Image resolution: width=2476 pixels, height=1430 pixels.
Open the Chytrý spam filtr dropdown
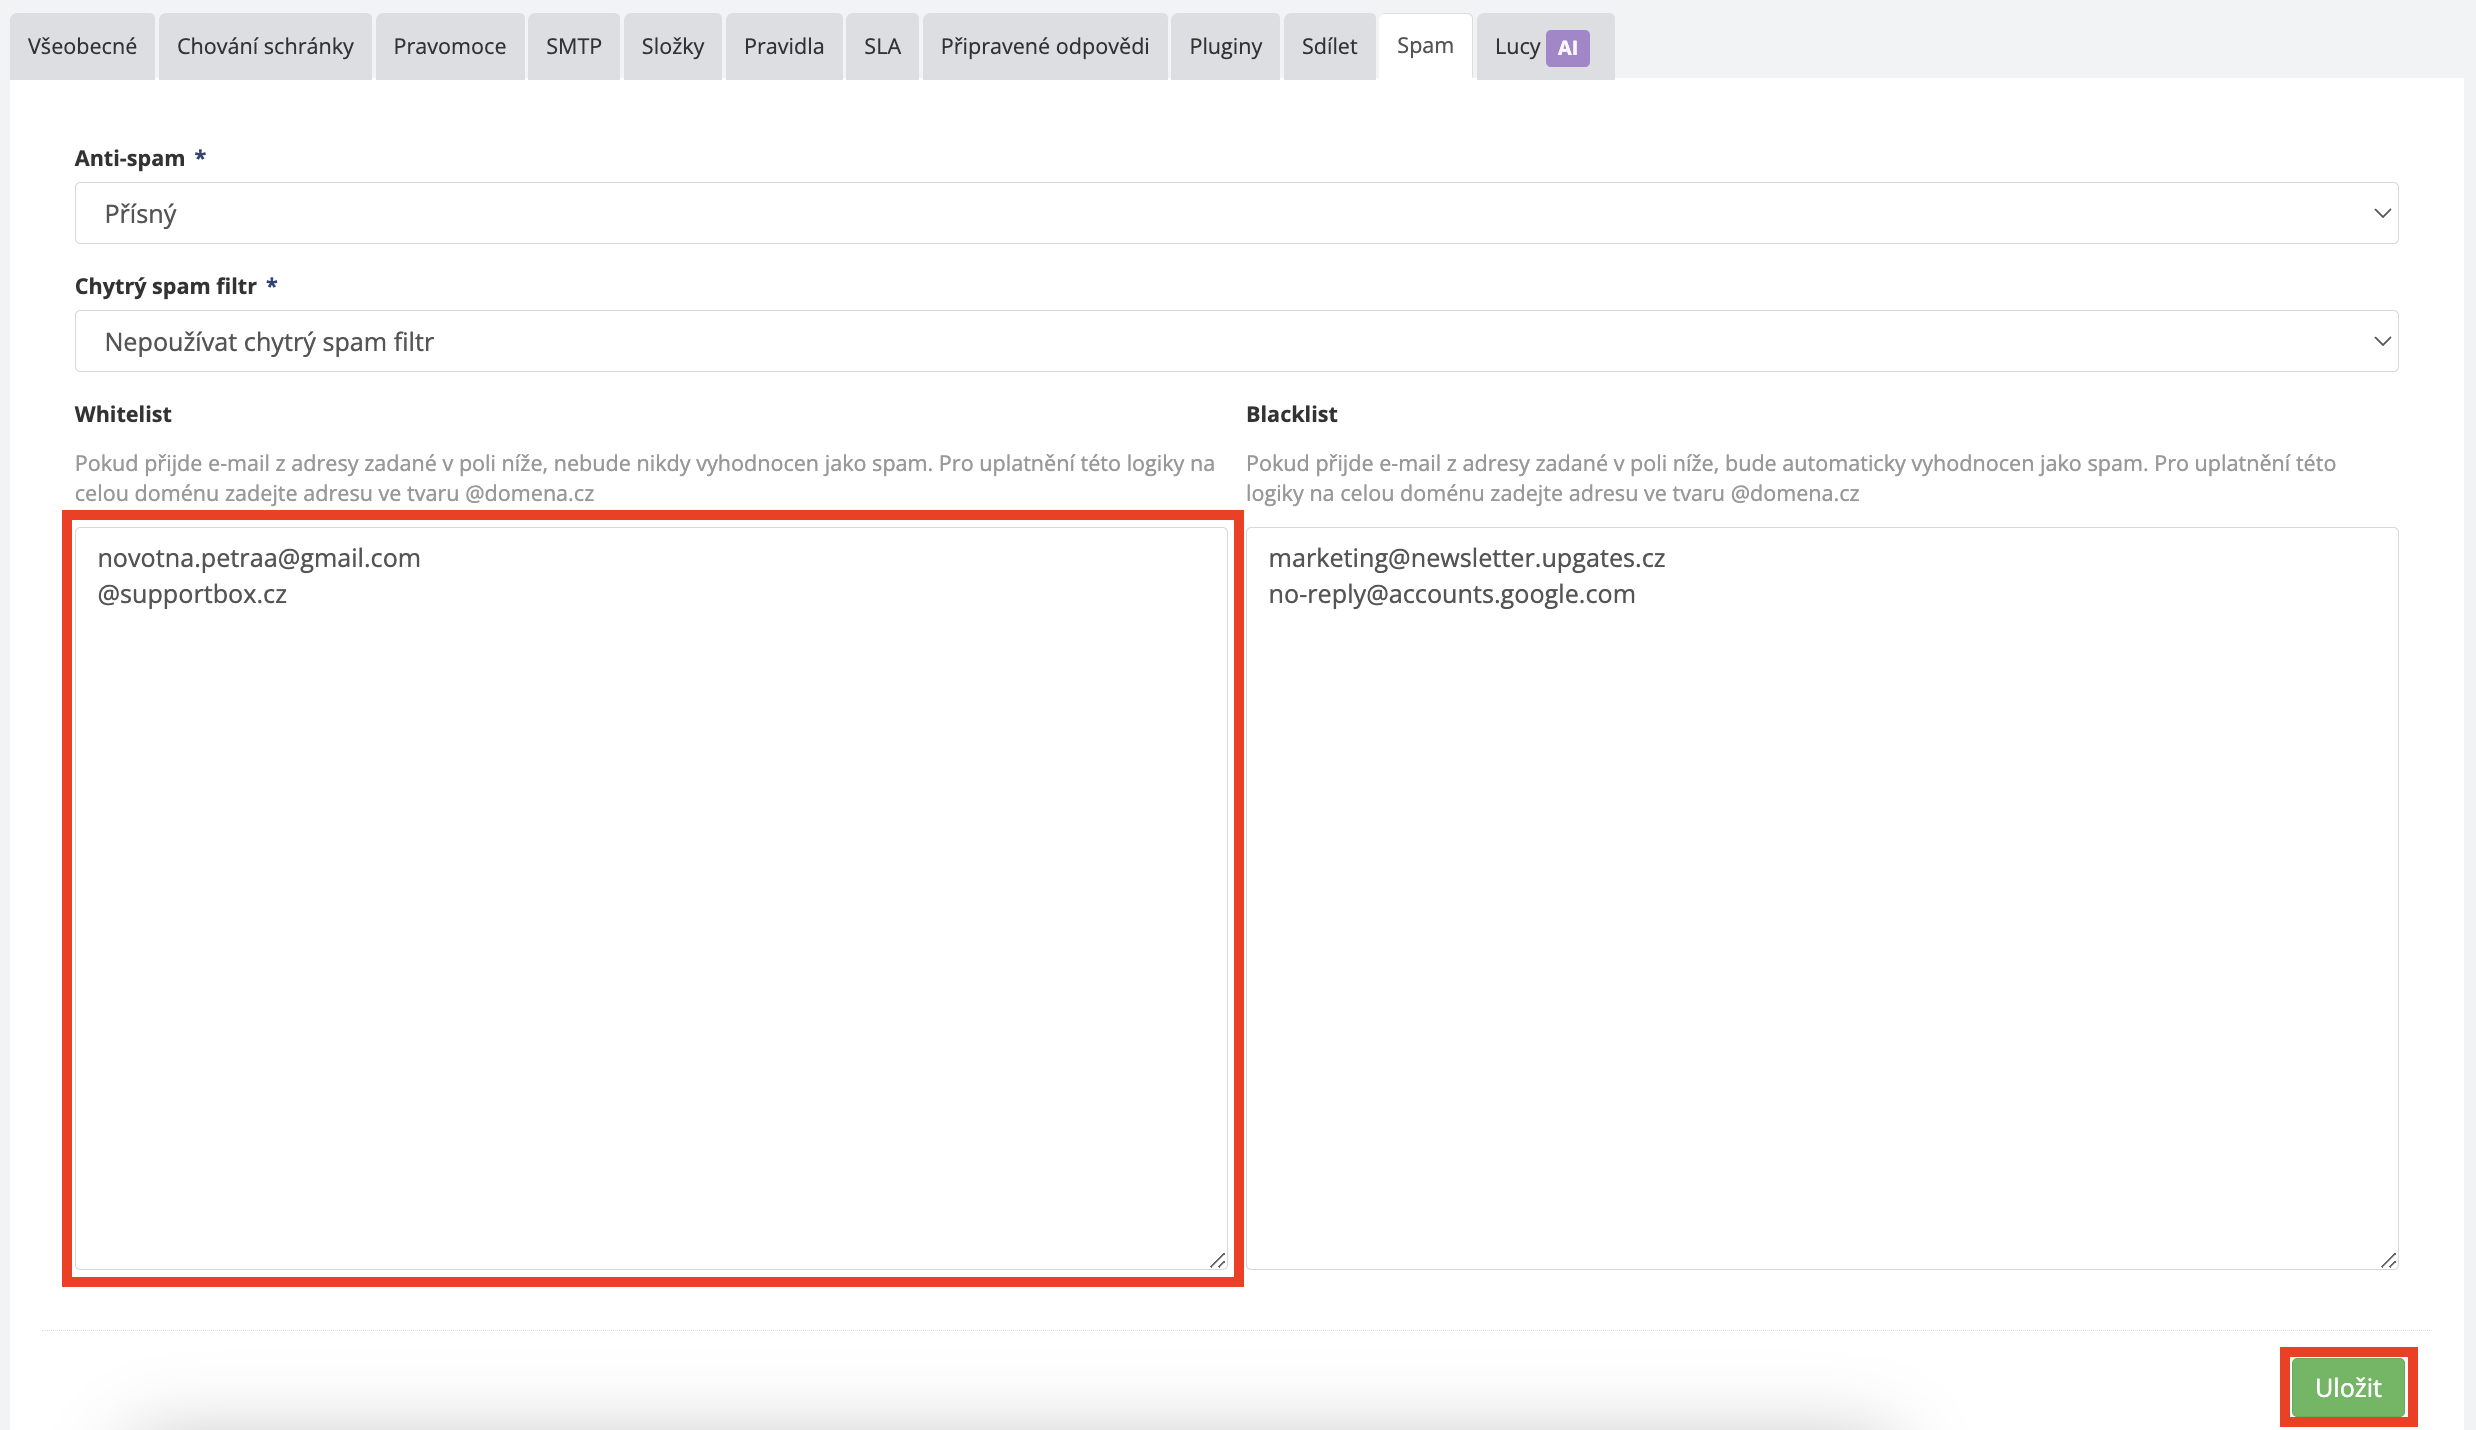tap(1236, 341)
